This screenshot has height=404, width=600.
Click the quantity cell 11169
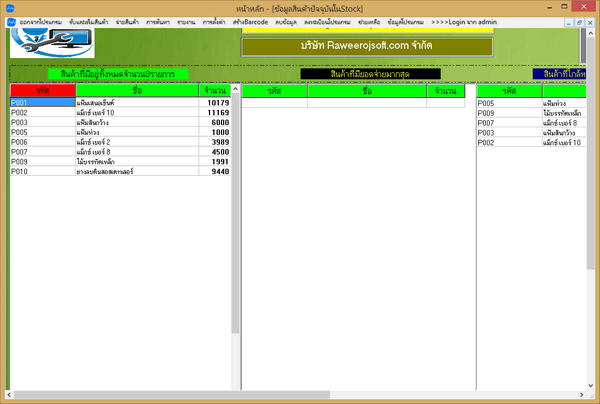(x=214, y=112)
